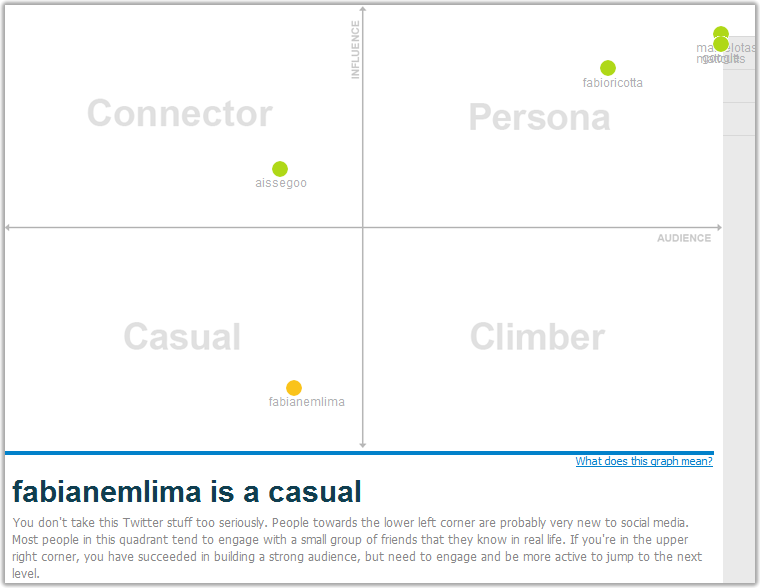
Task: Click the Persona quadrant label
Action: point(539,118)
